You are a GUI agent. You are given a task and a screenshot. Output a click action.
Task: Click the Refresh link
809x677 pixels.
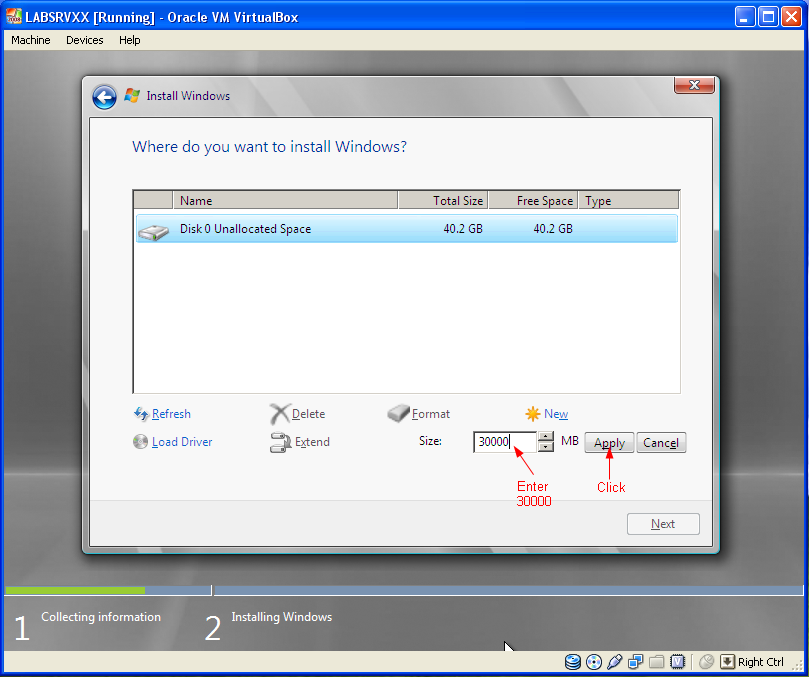162,414
